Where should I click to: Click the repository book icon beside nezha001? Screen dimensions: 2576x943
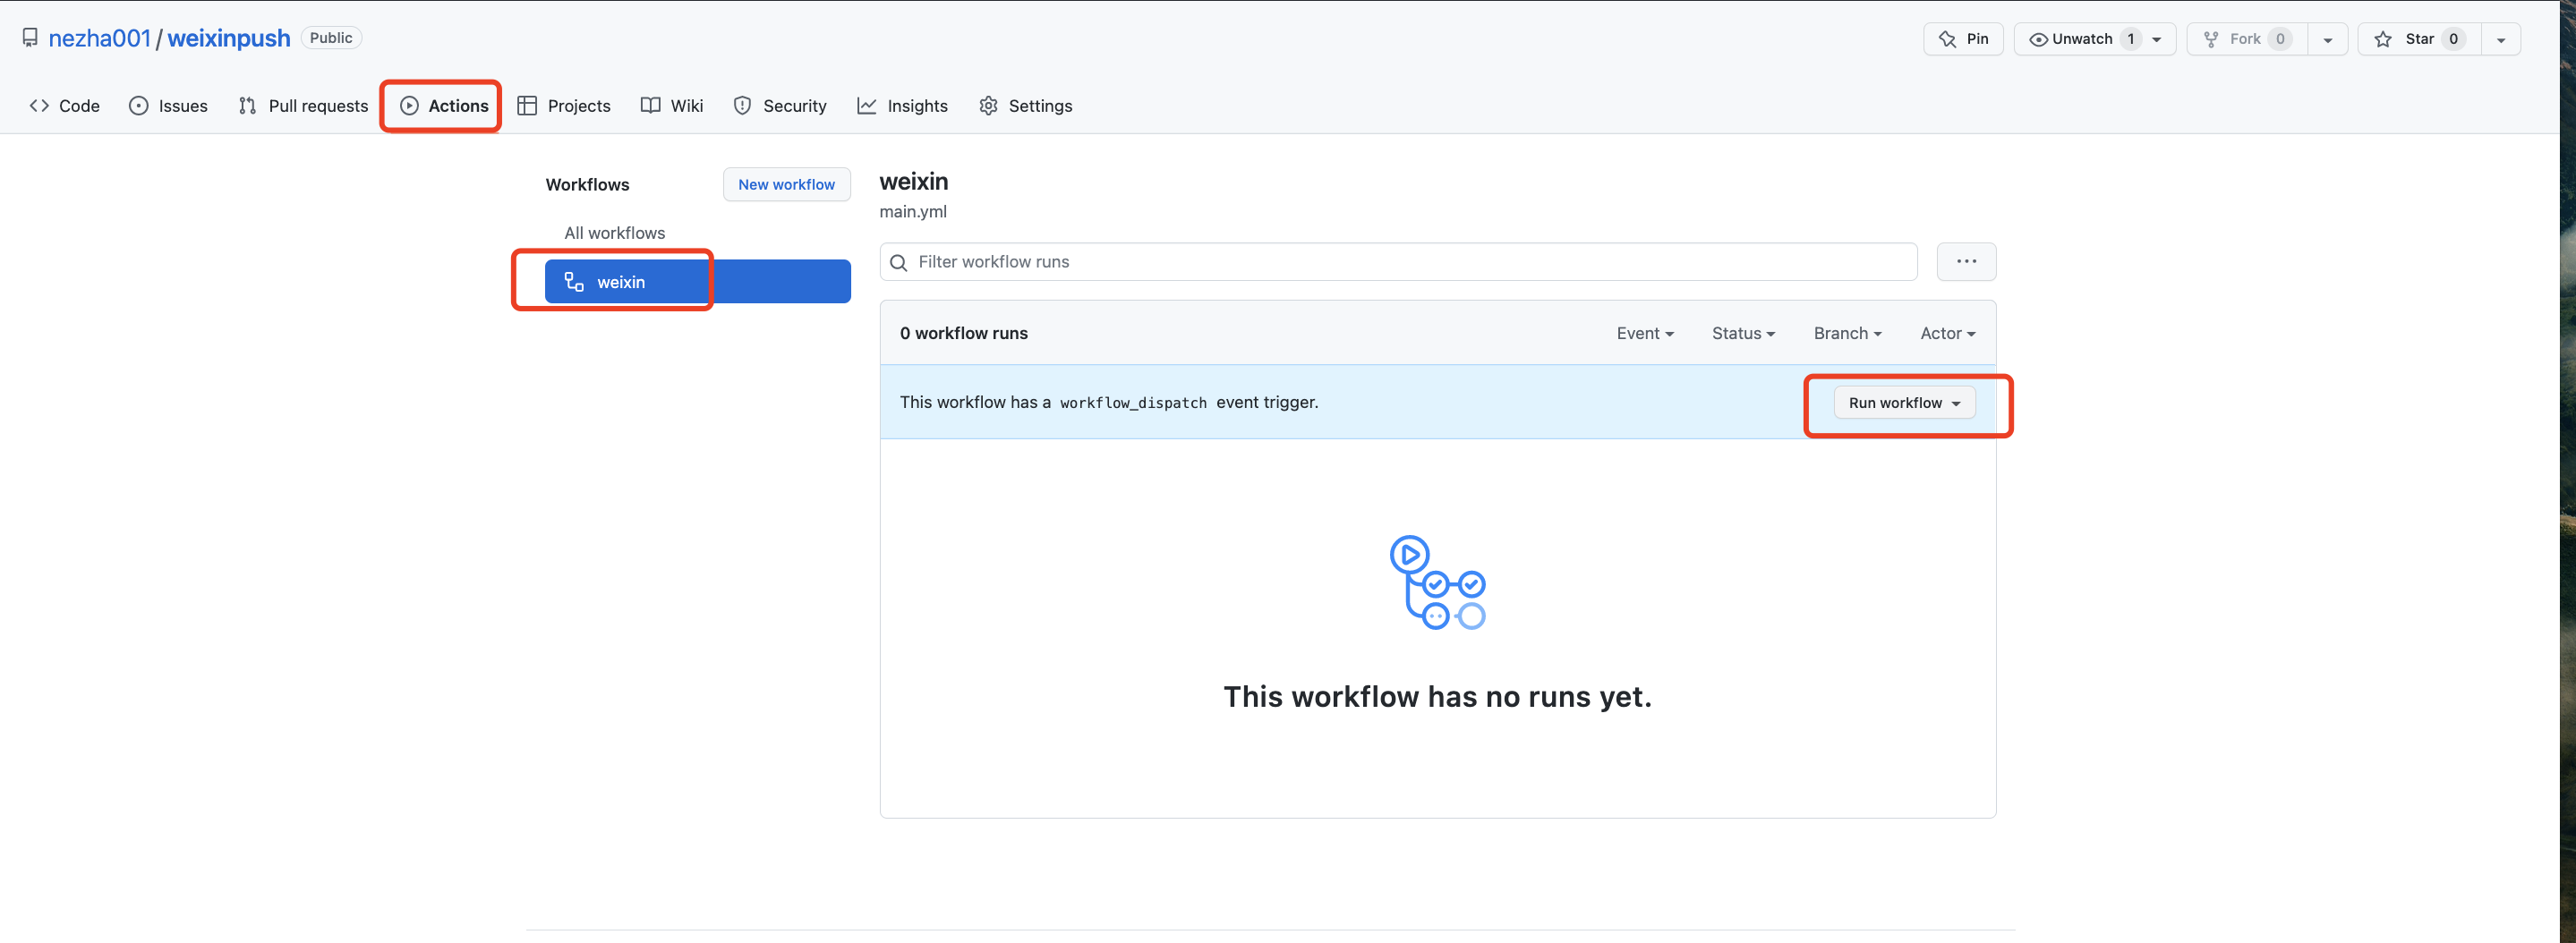click(x=30, y=38)
